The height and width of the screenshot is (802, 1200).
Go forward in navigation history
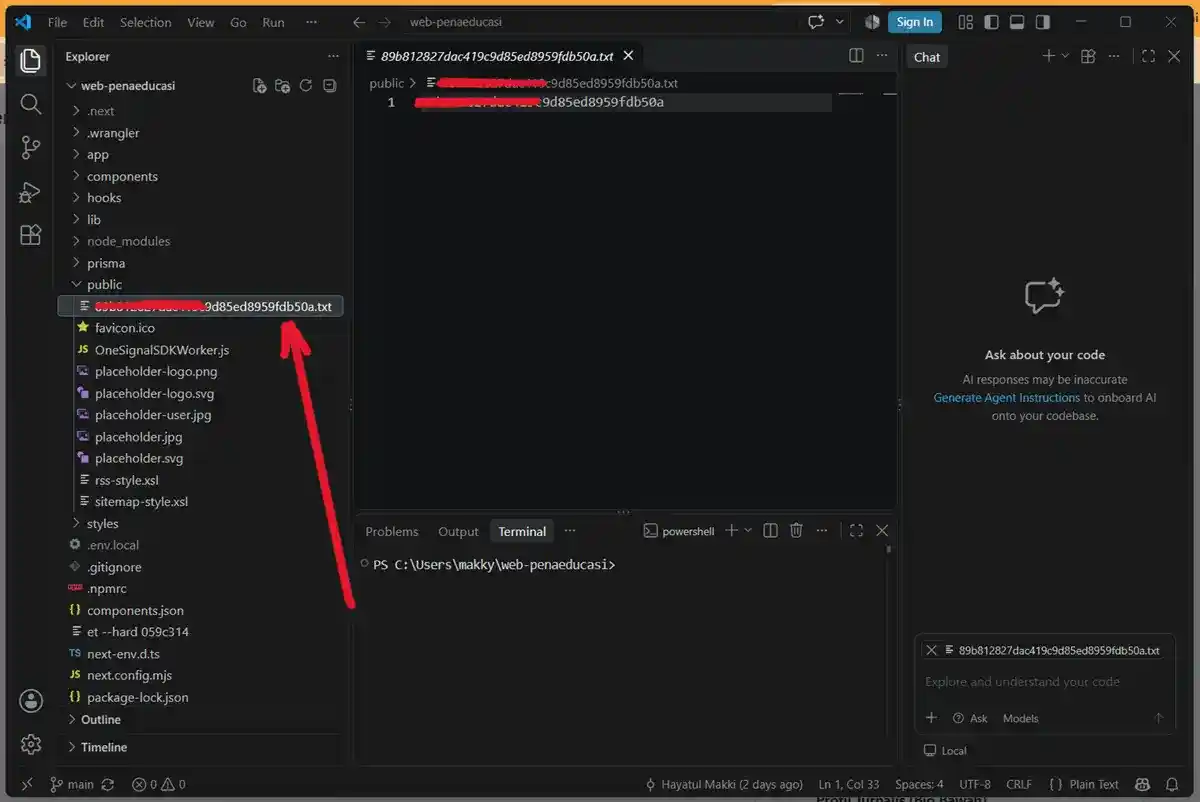385,22
